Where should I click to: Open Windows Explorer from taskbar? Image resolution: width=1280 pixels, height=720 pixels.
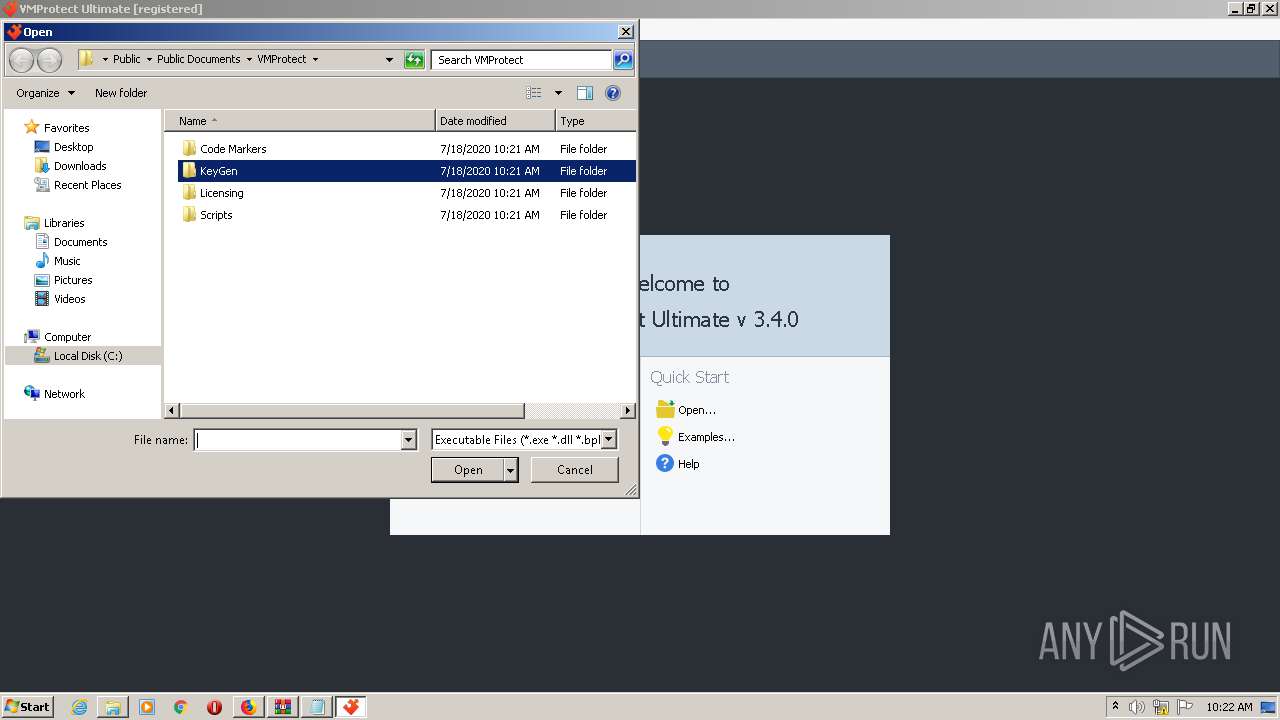point(113,707)
